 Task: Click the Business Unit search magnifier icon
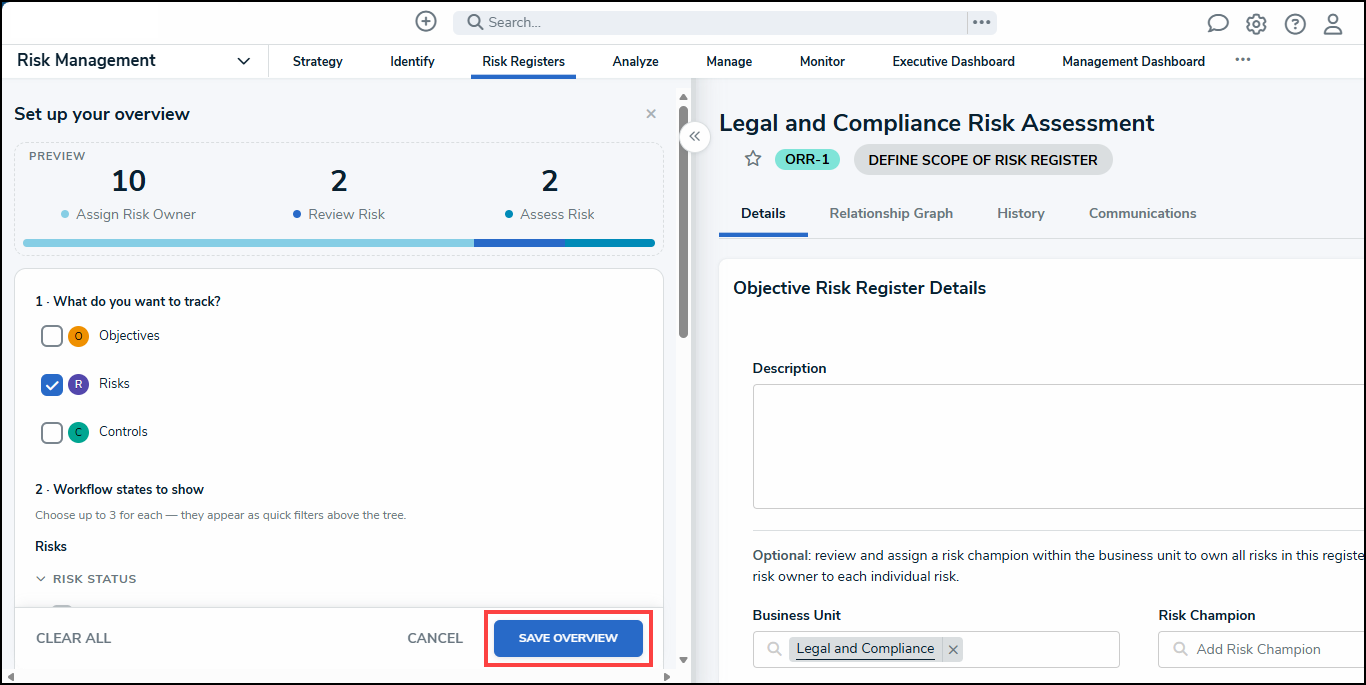[774, 649]
